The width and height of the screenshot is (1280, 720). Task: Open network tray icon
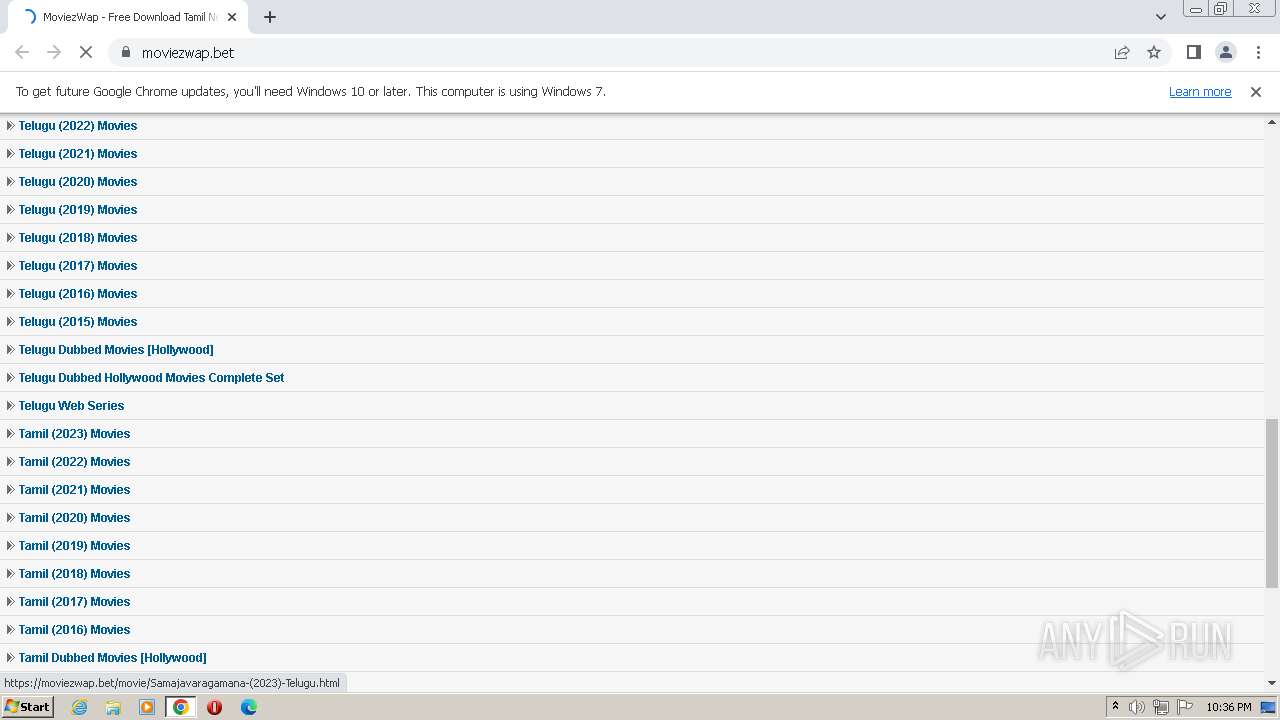(x=1161, y=707)
